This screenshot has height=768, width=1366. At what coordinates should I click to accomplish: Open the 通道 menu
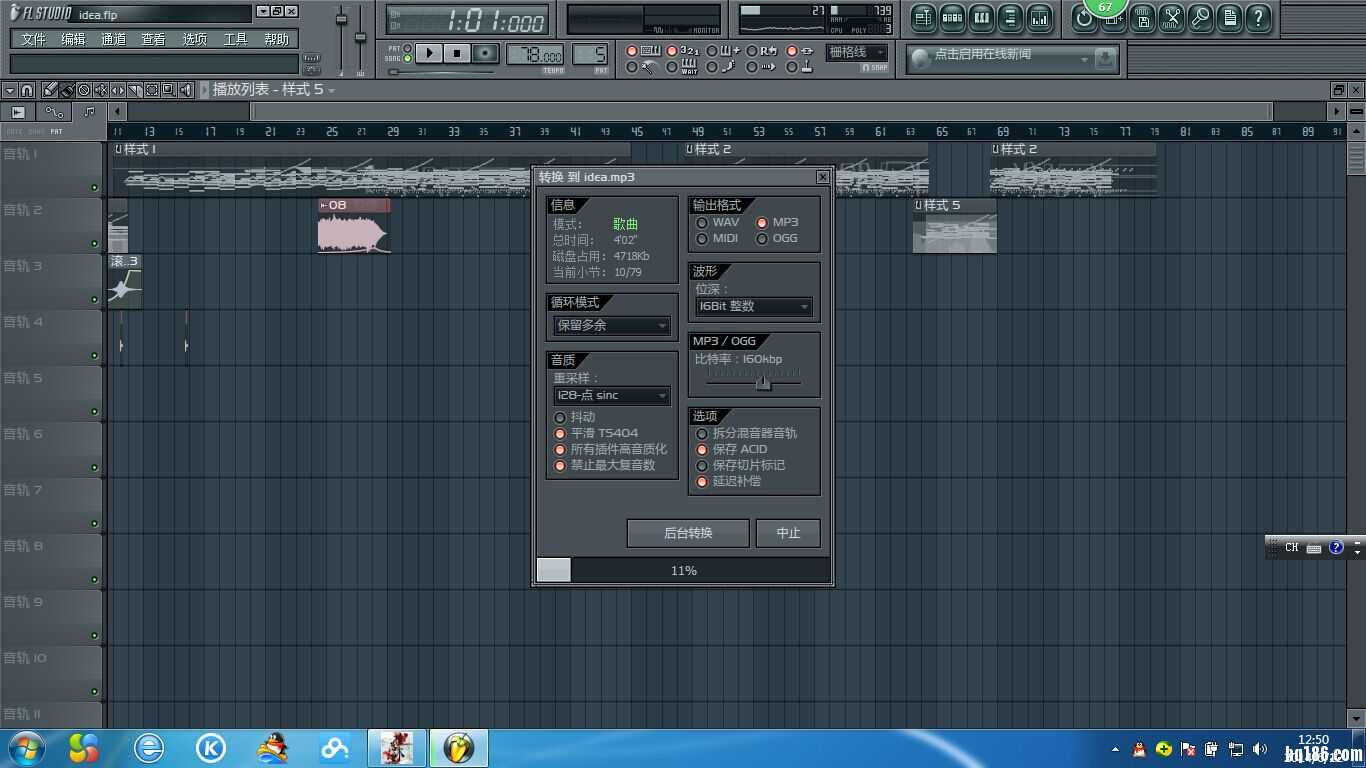point(113,39)
